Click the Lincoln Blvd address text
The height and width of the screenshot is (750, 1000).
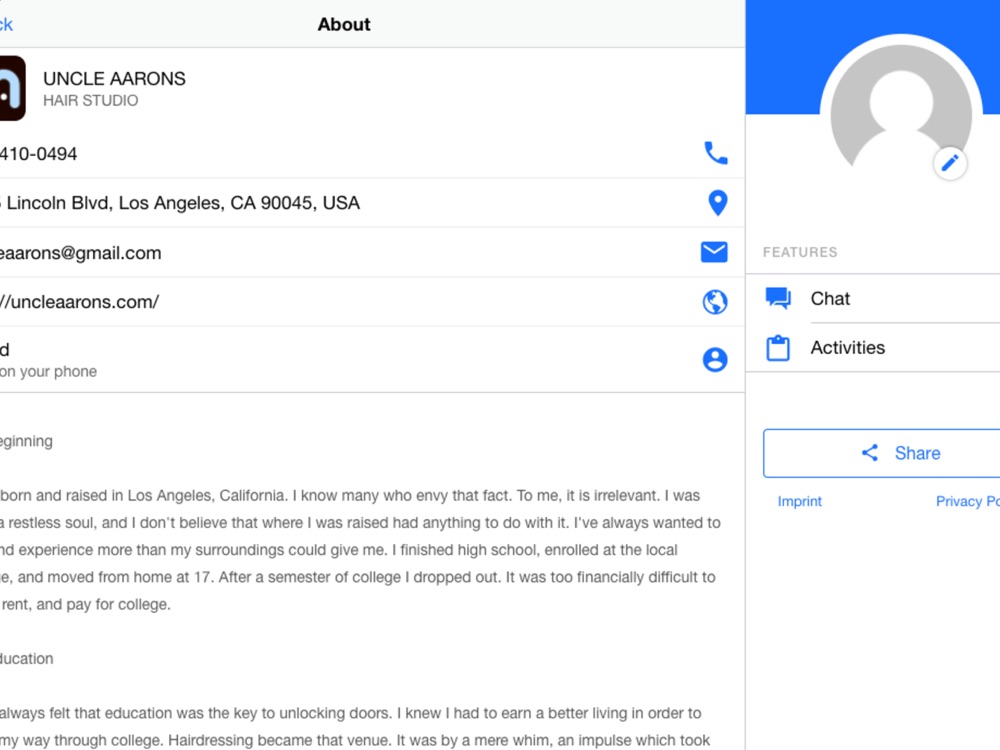pos(180,203)
